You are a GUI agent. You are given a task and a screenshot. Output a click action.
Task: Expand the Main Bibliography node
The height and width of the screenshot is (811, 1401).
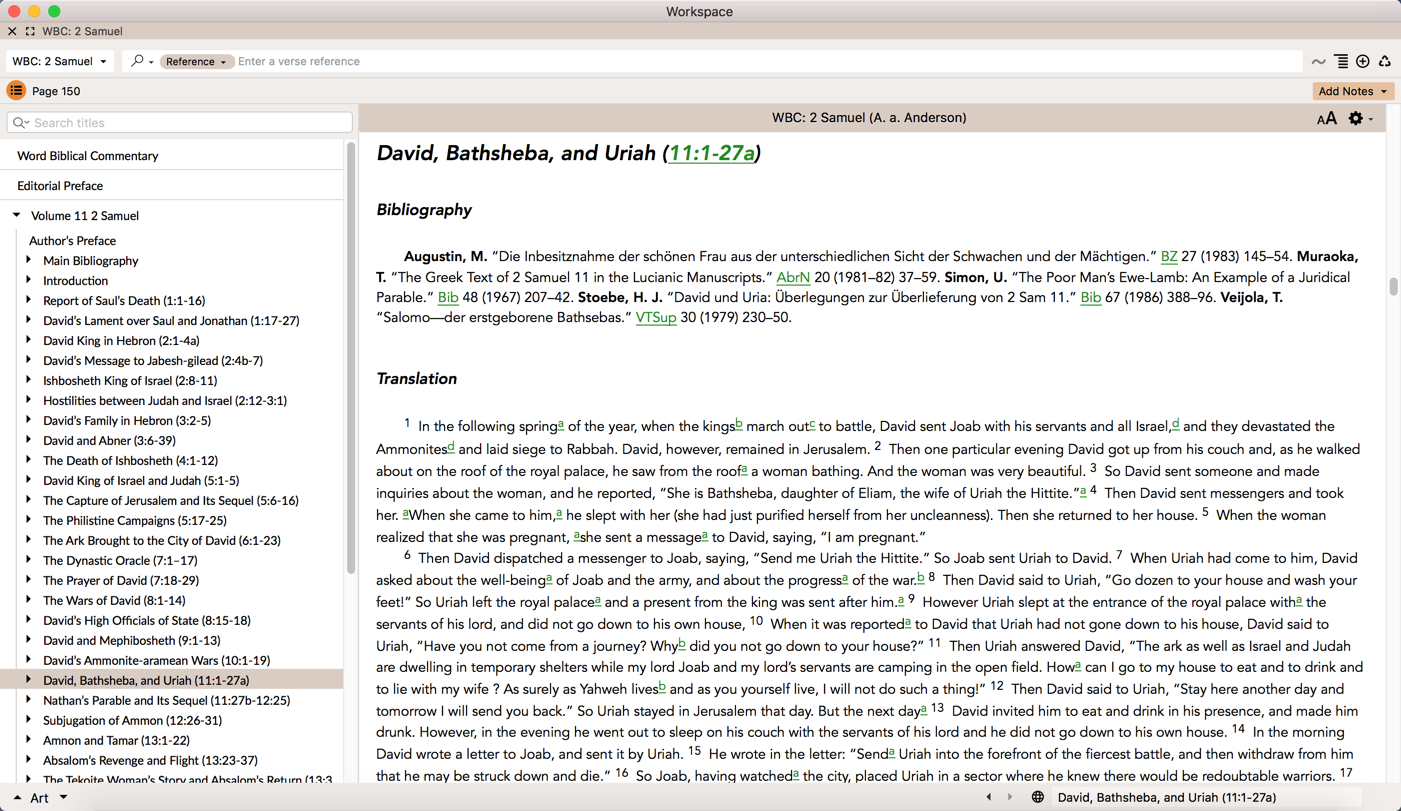tap(29, 260)
